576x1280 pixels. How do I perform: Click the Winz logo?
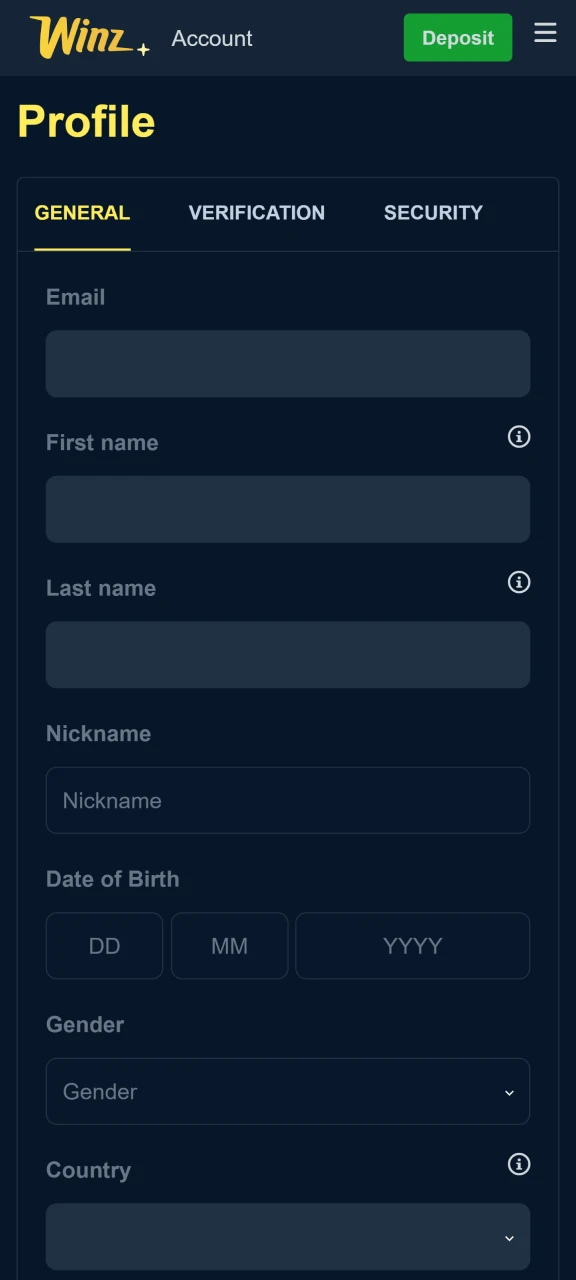coord(80,36)
